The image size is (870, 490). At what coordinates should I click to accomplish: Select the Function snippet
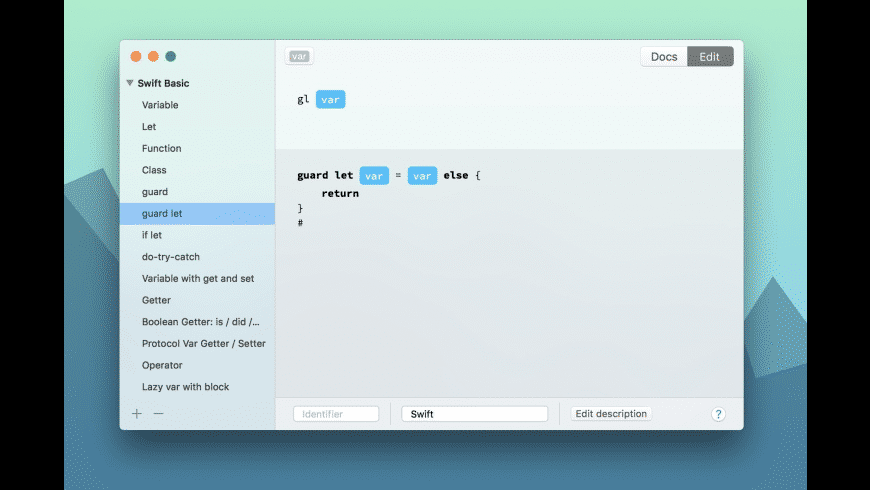tap(198, 148)
